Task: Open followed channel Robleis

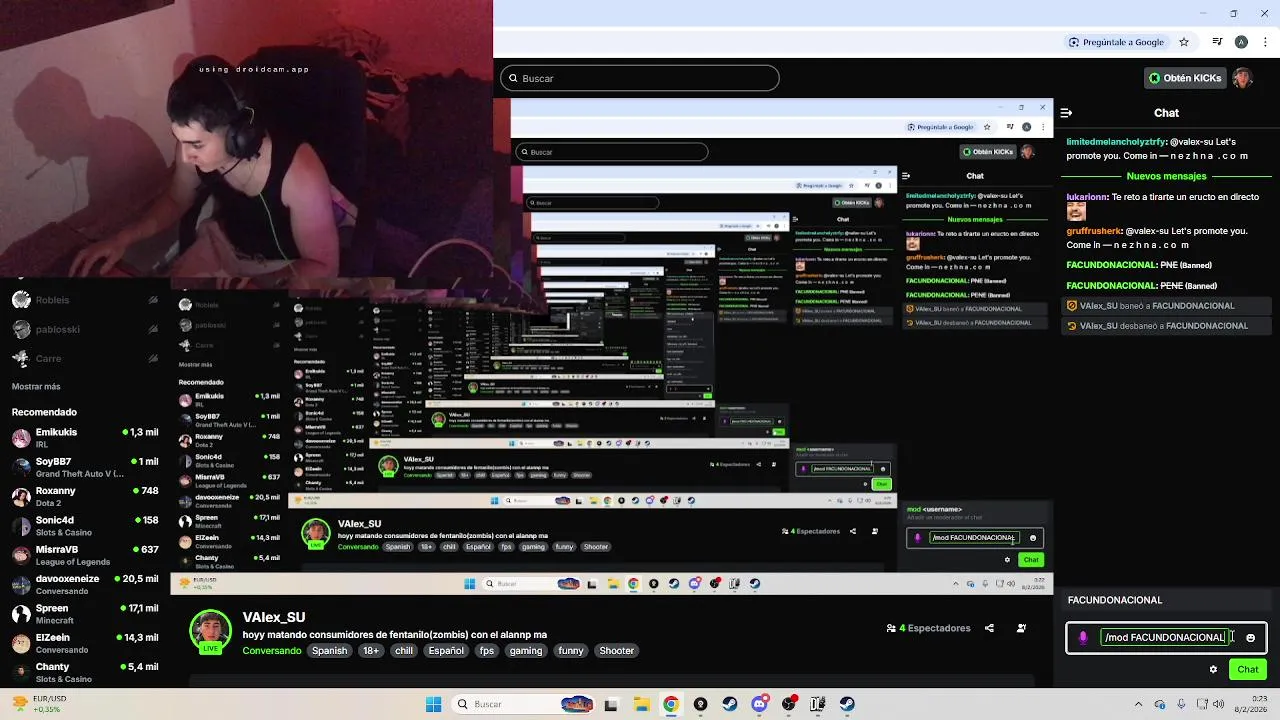Action: (x=85, y=300)
